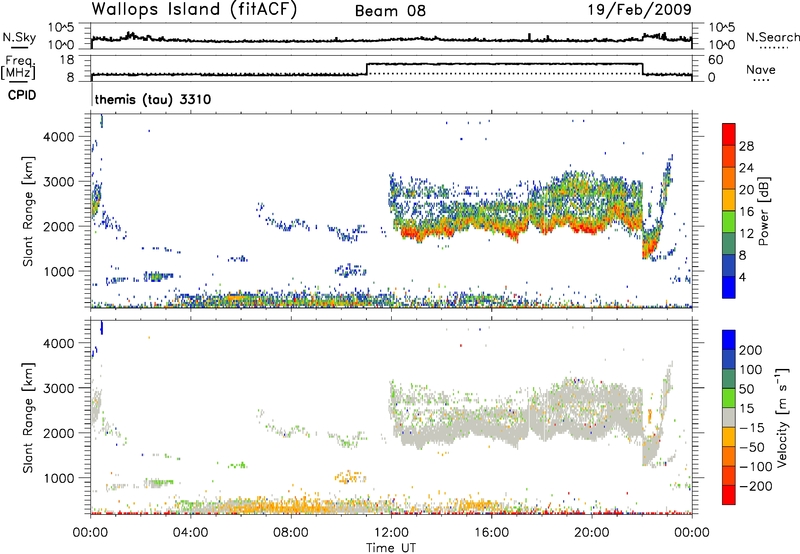
Task: Select the 'Time UT' axis title
Action: (x=391, y=547)
